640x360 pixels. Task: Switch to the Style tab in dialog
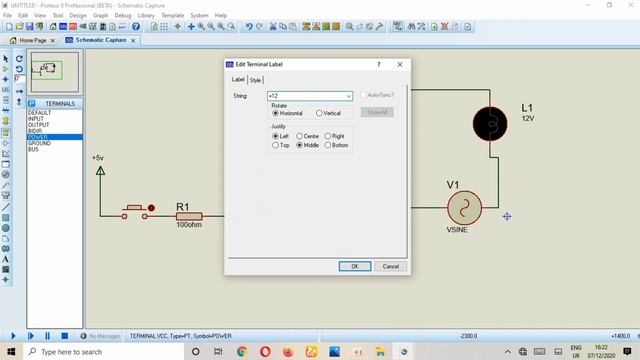point(256,80)
